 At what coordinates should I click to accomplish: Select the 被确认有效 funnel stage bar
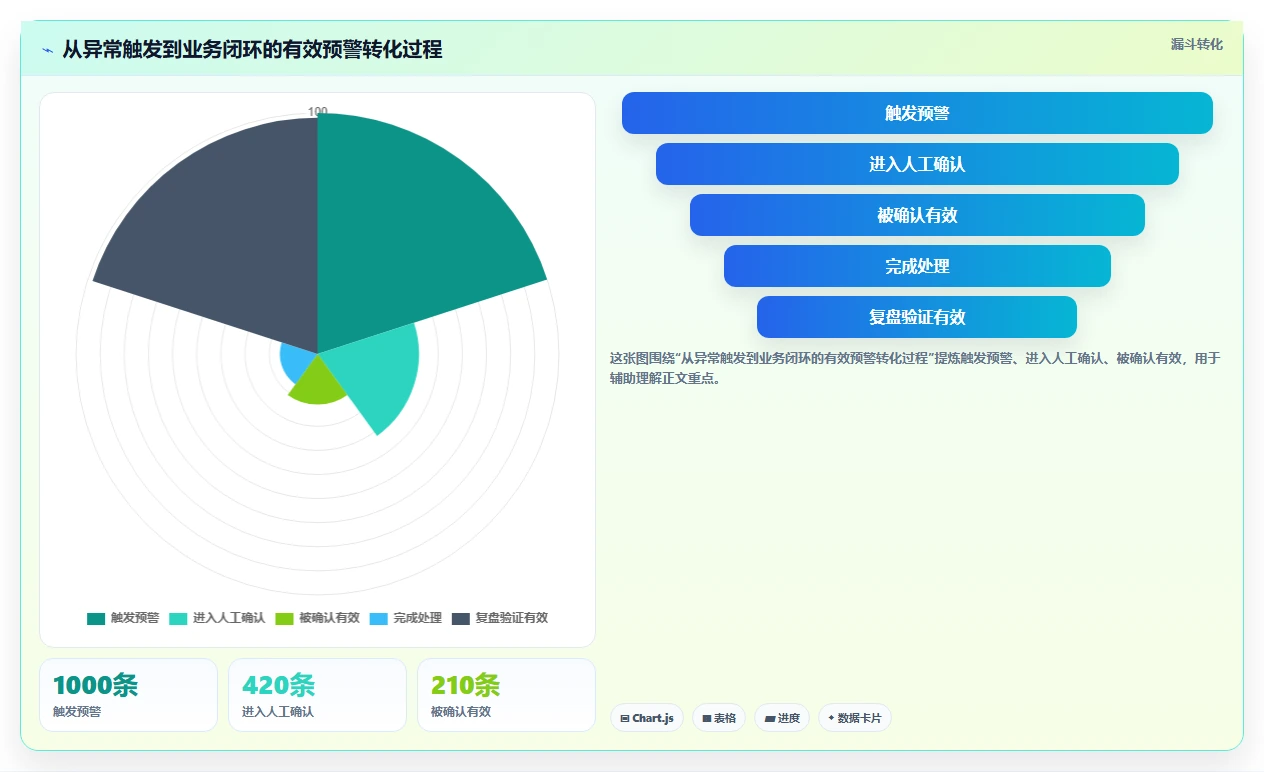(917, 215)
